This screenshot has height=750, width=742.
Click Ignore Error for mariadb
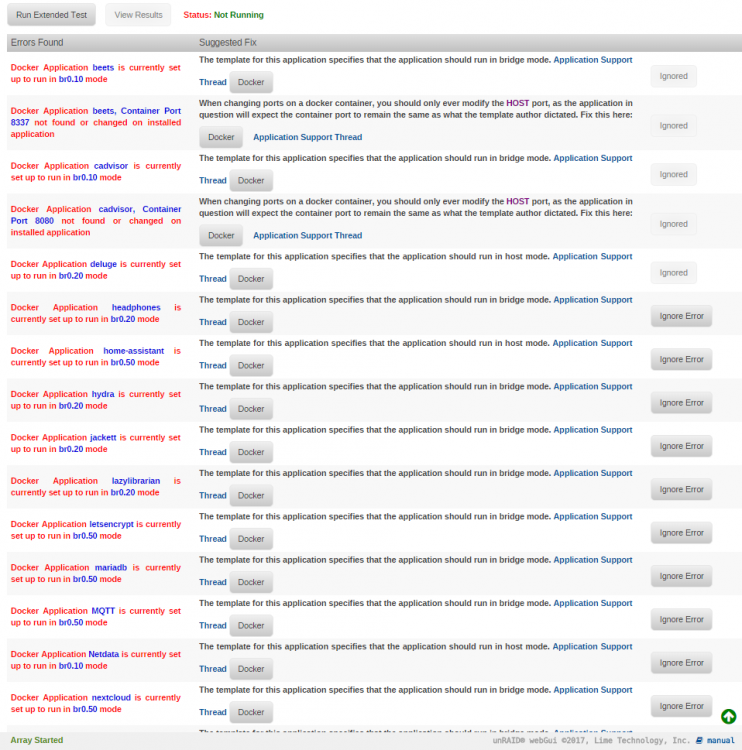(x=681, y=576)
